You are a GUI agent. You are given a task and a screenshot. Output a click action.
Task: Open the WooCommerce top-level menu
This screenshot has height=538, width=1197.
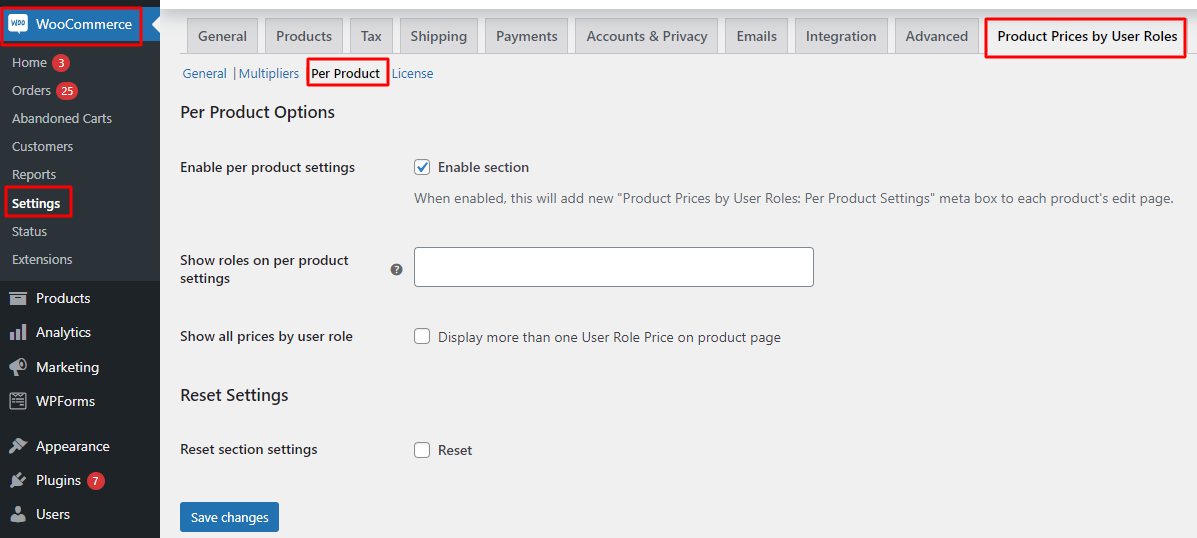83,24
